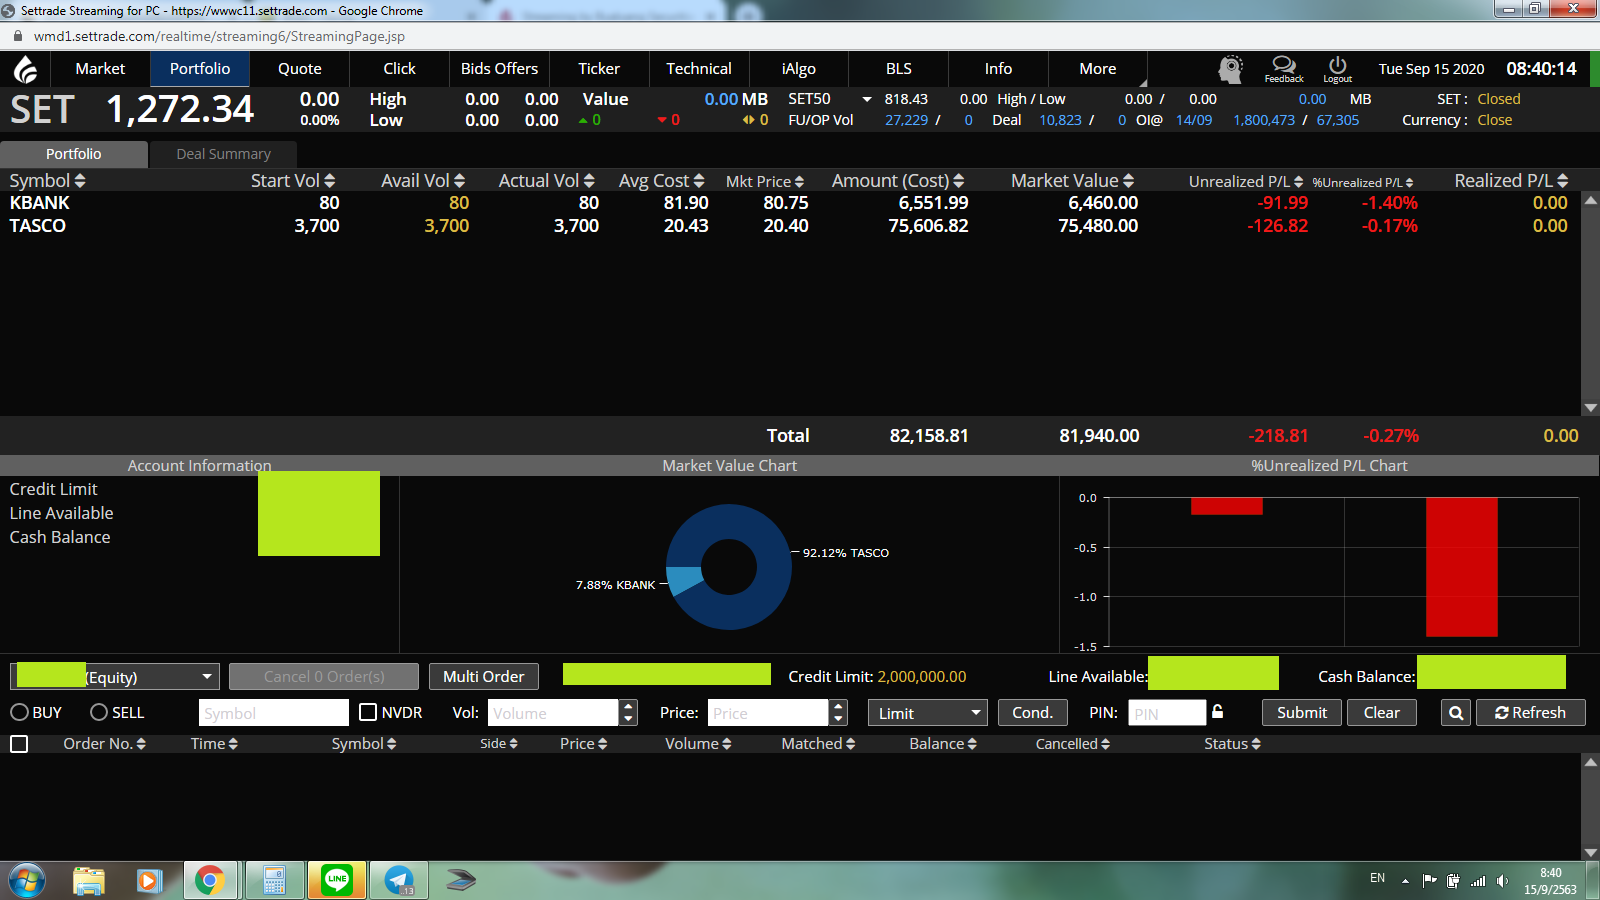1600x900 pixels.
Task: Open File Explorer from the taskbar
Action: coord(89,881)
